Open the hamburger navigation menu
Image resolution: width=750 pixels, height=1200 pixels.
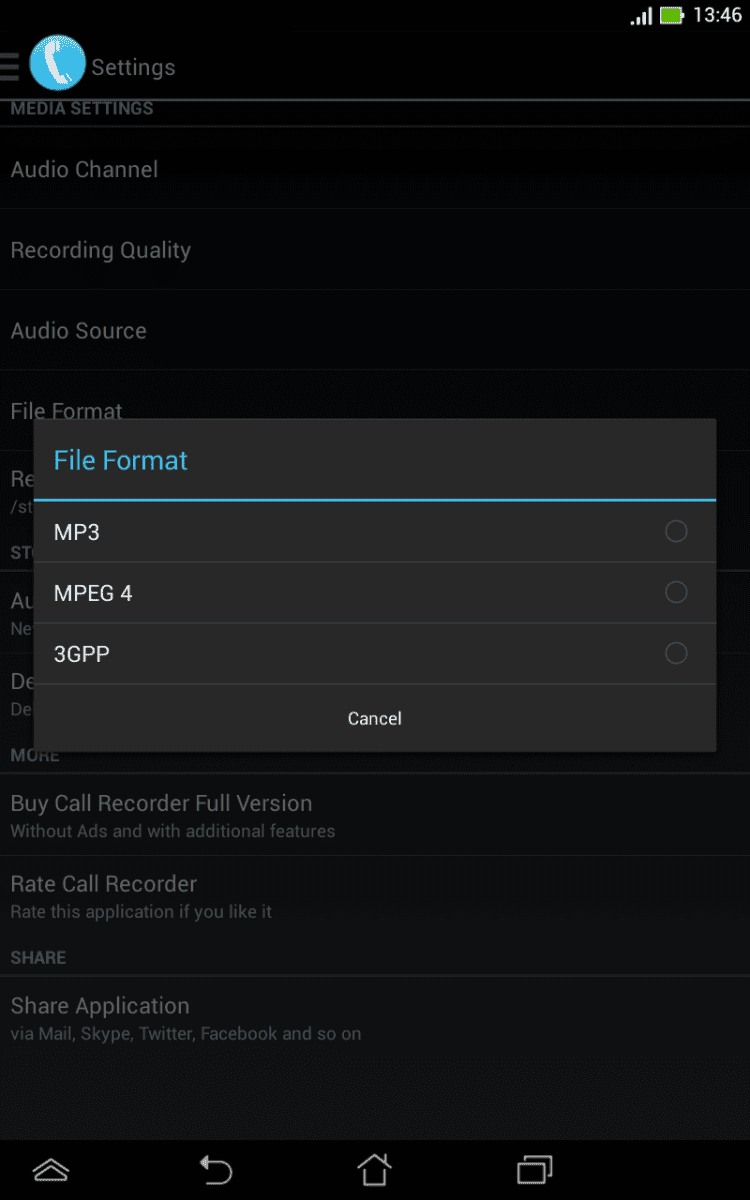9,66
